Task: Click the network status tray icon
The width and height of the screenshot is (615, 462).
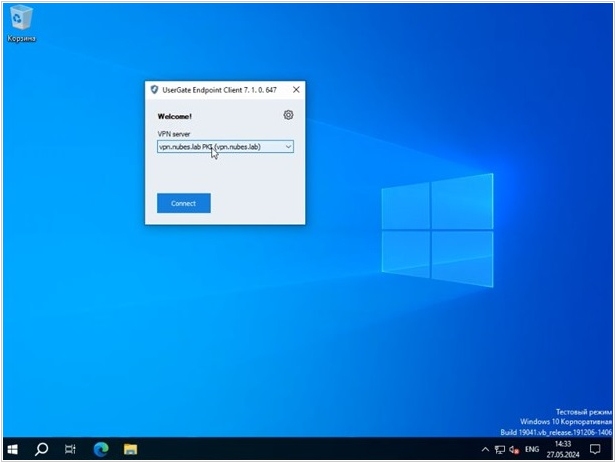Action: point(499,450)
